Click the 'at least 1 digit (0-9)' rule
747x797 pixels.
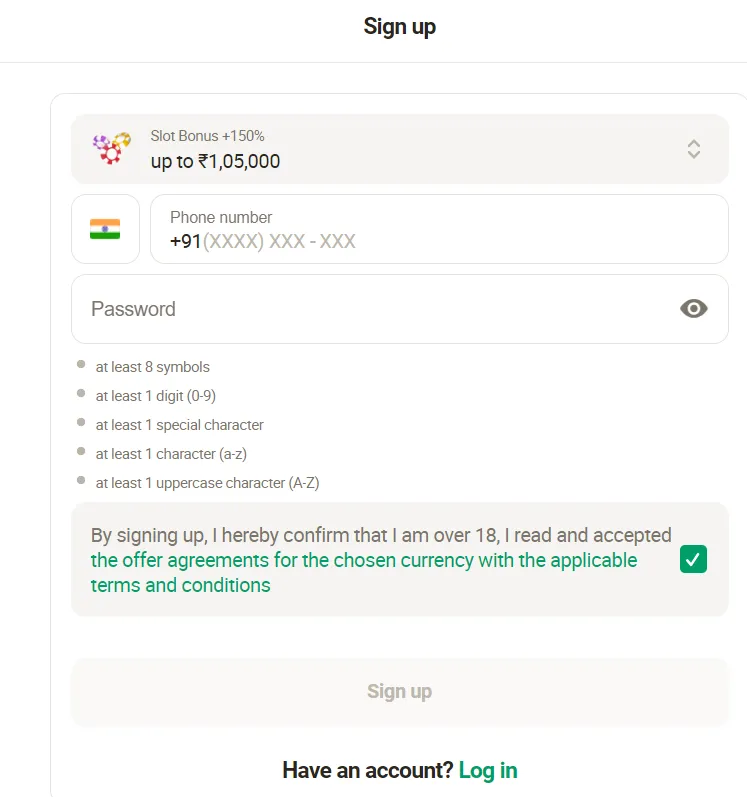(x=156, y=396)
